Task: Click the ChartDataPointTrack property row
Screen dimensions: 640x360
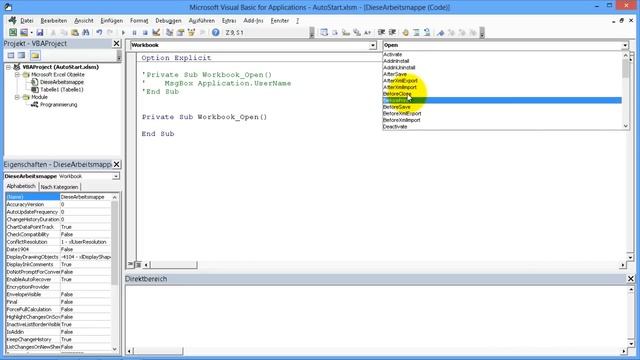Action: coord(58,227)
